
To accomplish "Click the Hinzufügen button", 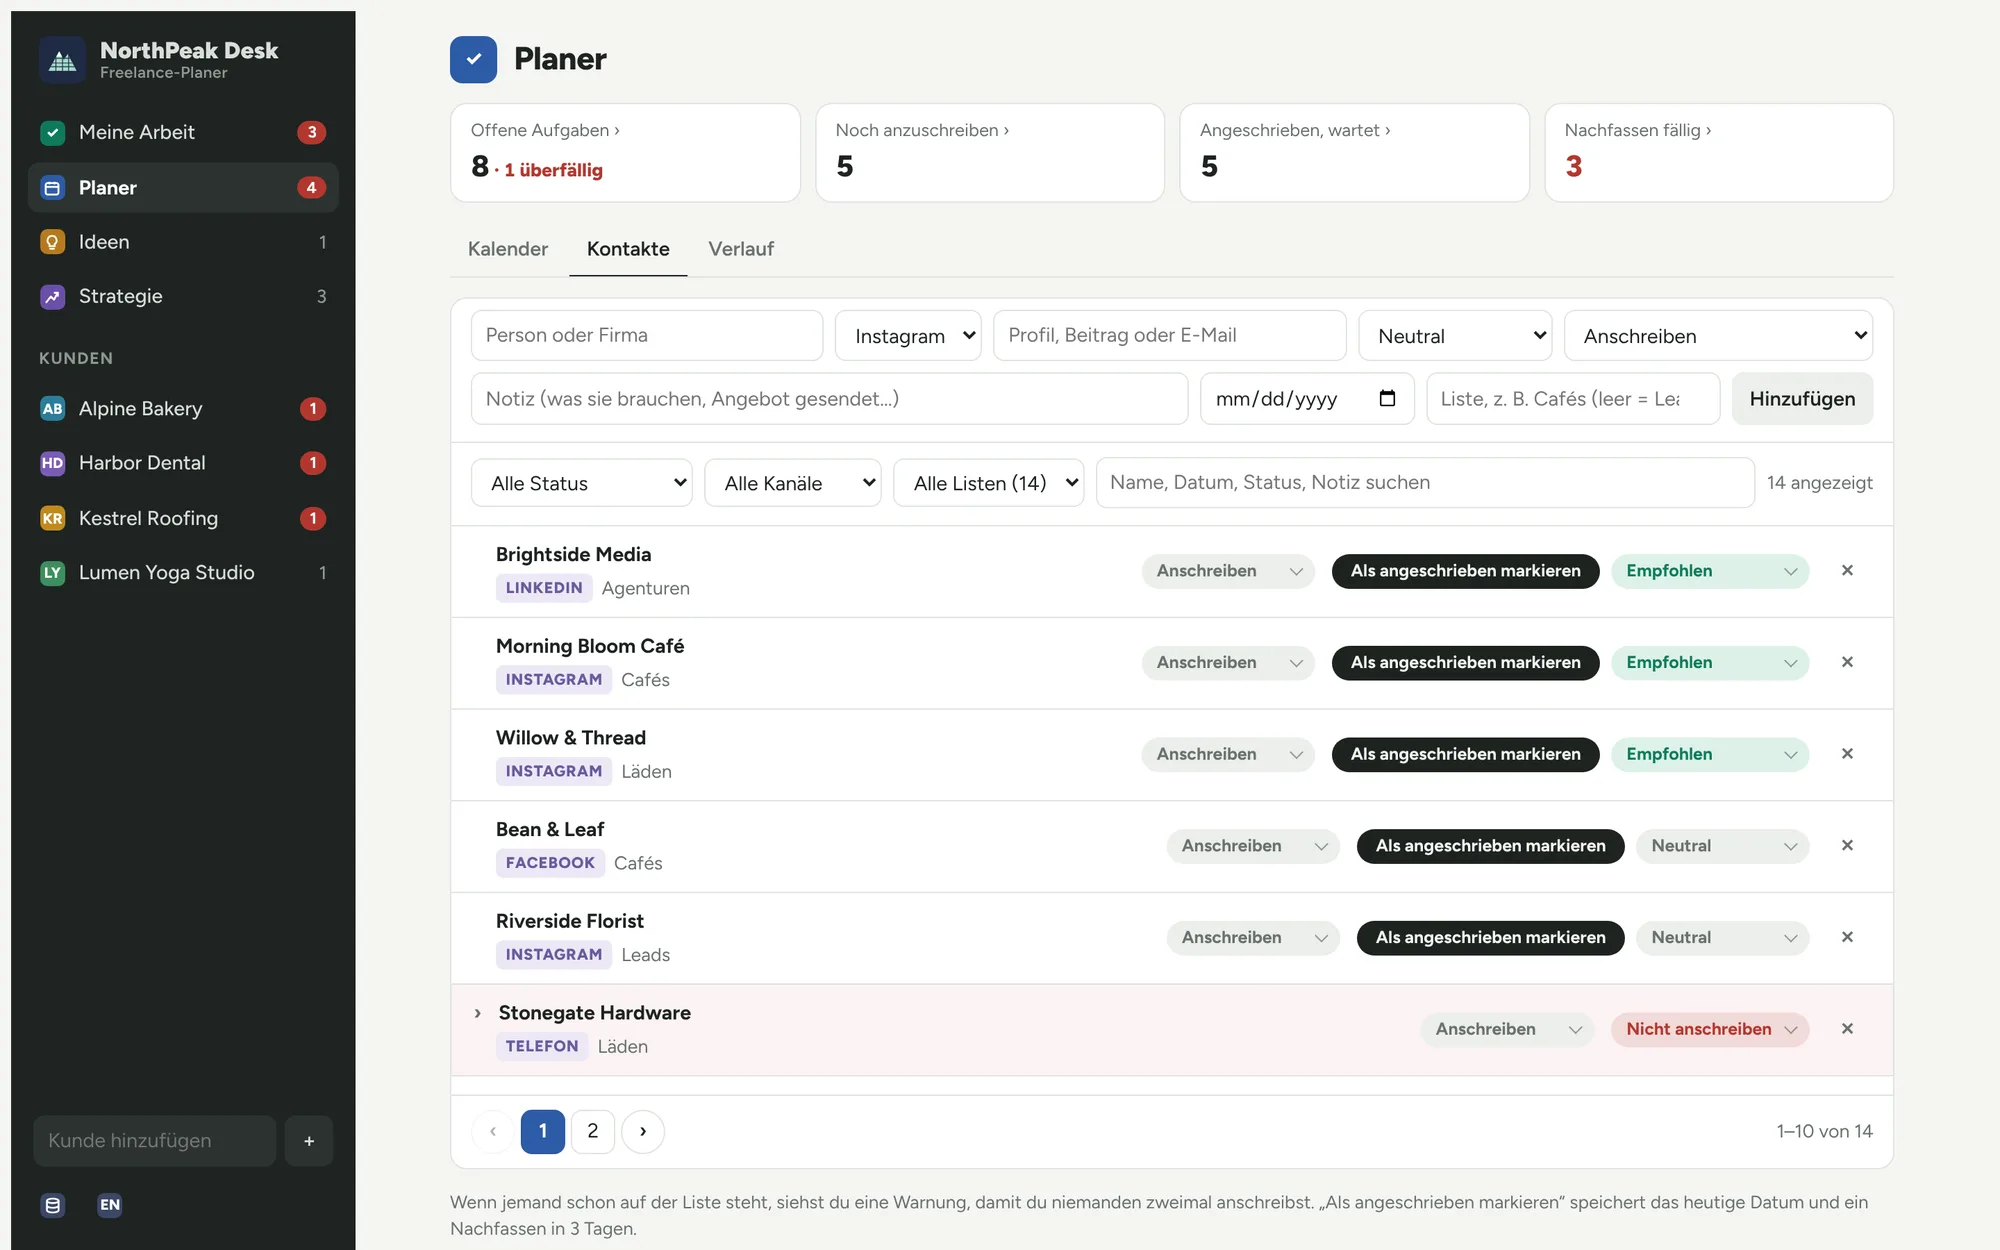I will [x=1802, y=399].
